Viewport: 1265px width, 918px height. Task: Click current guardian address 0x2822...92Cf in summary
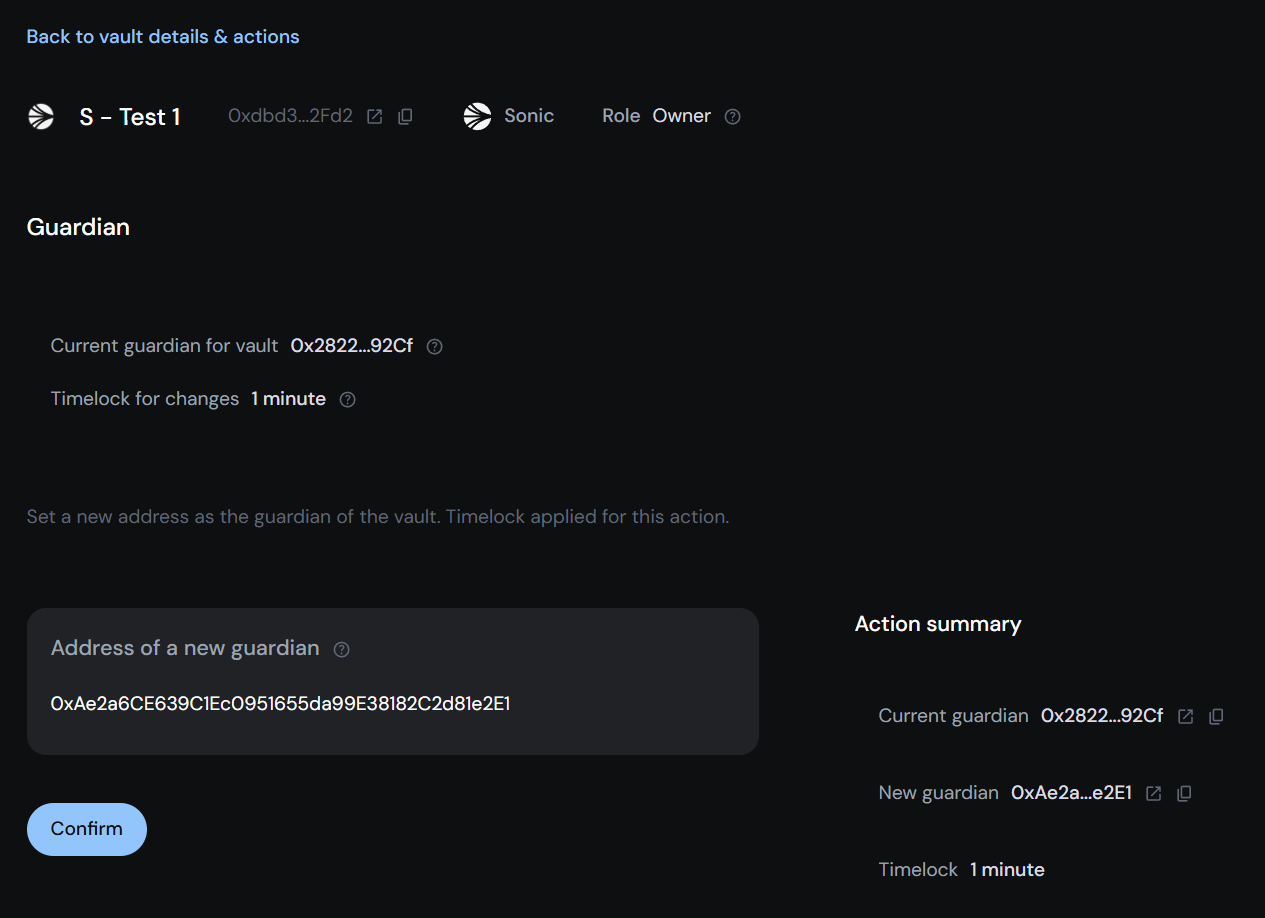tap(1102, 716)
